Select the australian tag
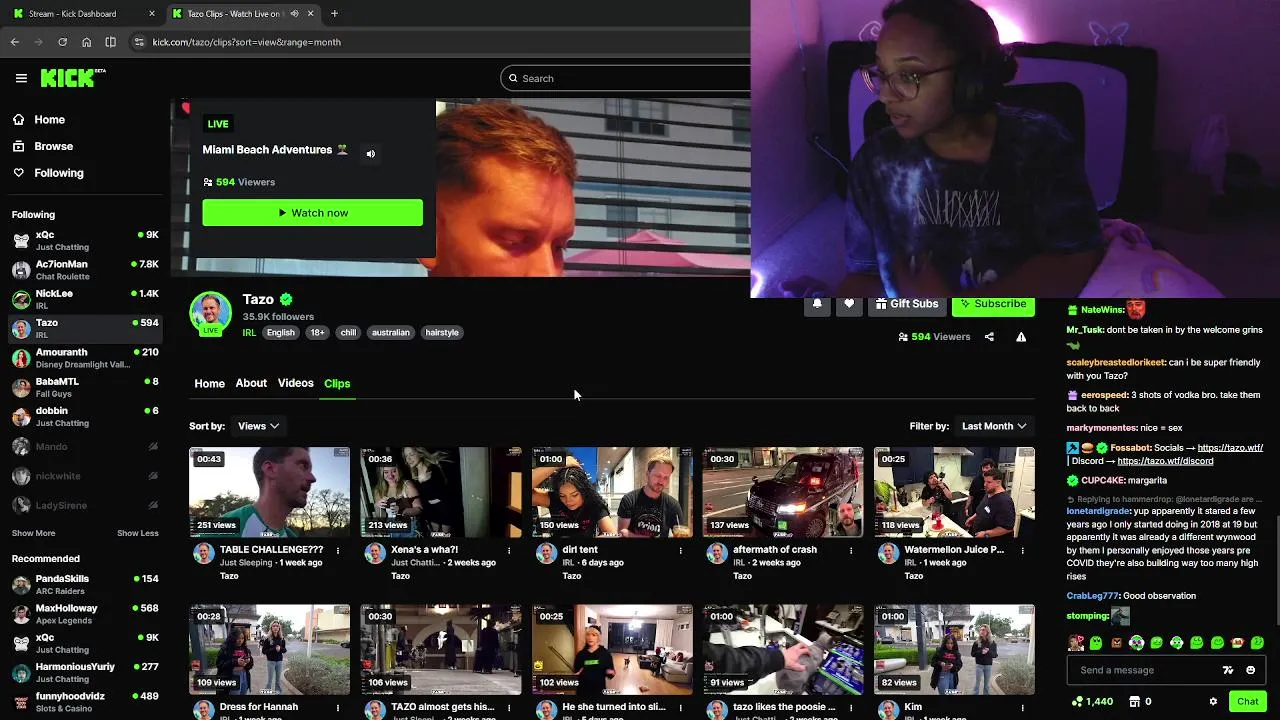Image resolution: width=1280 pixels, height=720 pixels. [x=391, y=333]
